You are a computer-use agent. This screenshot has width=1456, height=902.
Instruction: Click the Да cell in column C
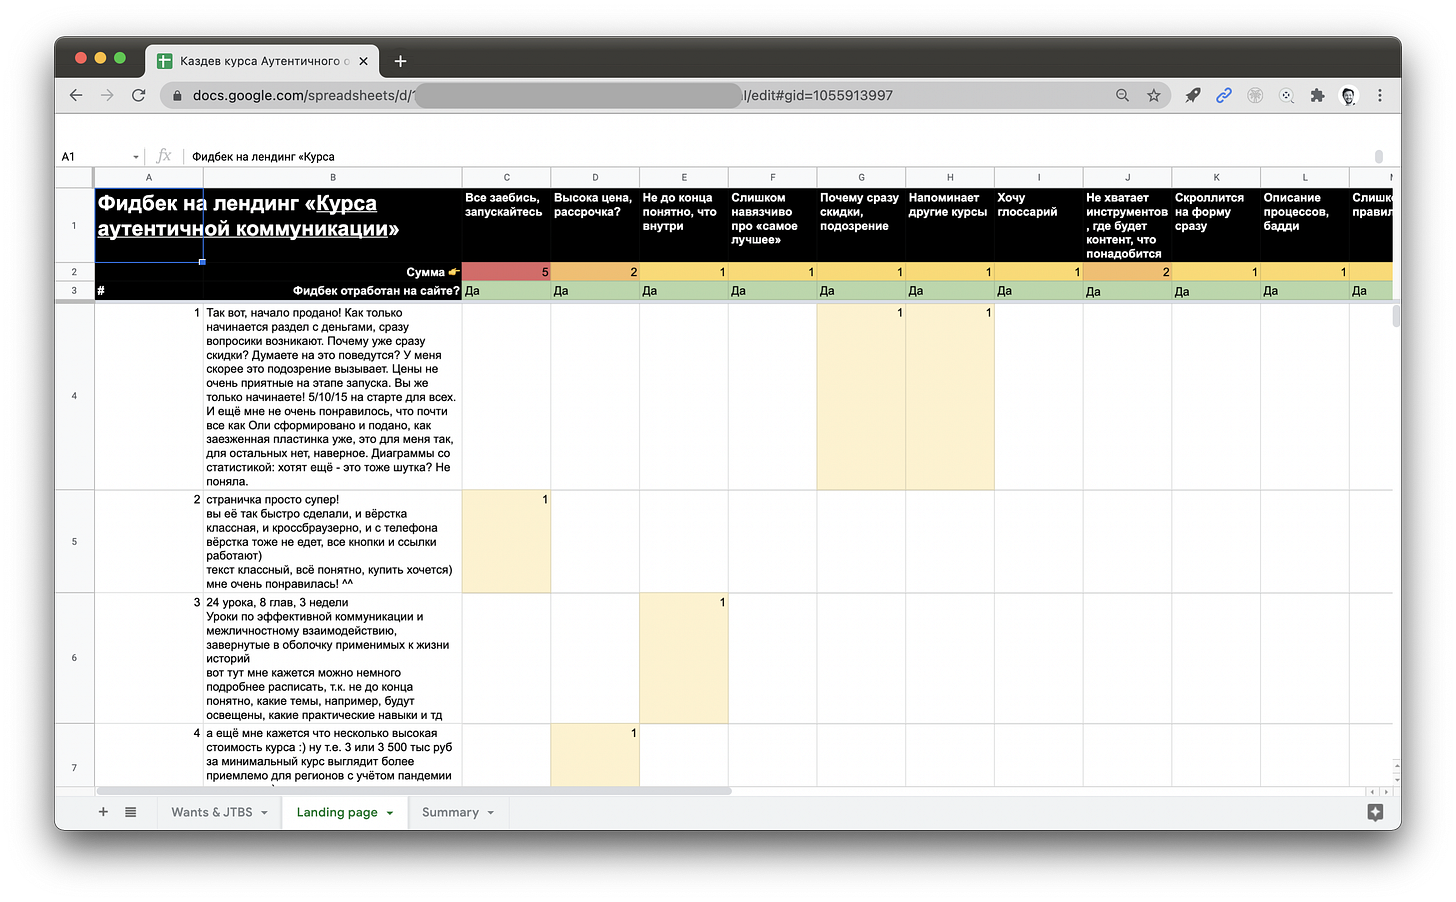(x=506, y=291)
